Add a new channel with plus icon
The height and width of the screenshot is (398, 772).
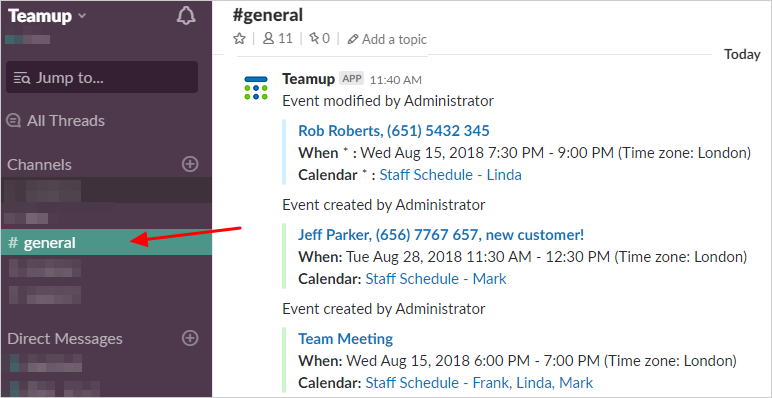click(x=190, y=164)
